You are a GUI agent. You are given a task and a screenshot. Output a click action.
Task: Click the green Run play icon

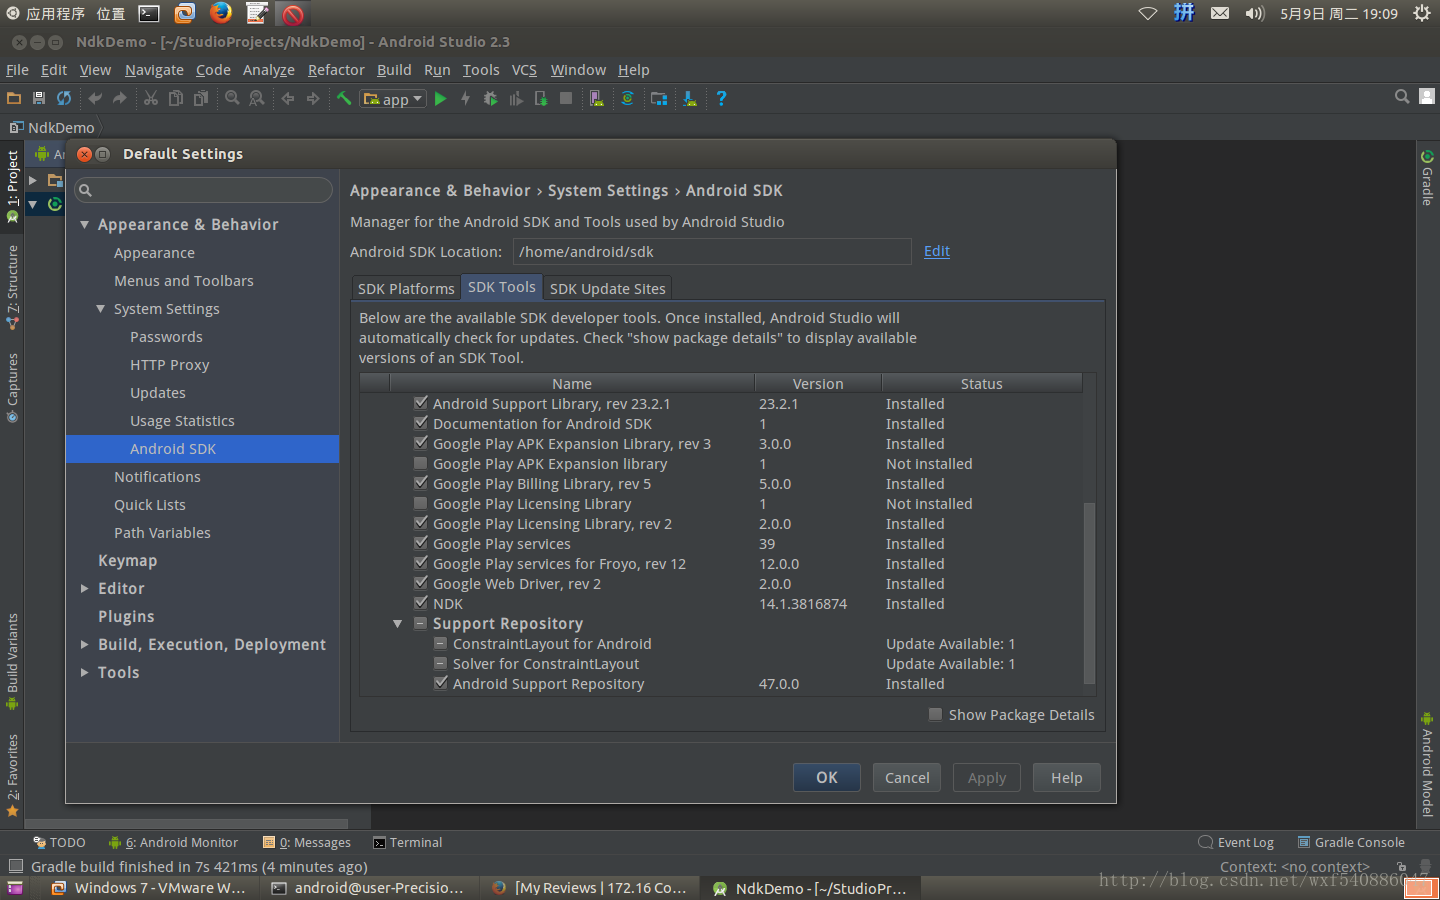(x=440, y=98)
